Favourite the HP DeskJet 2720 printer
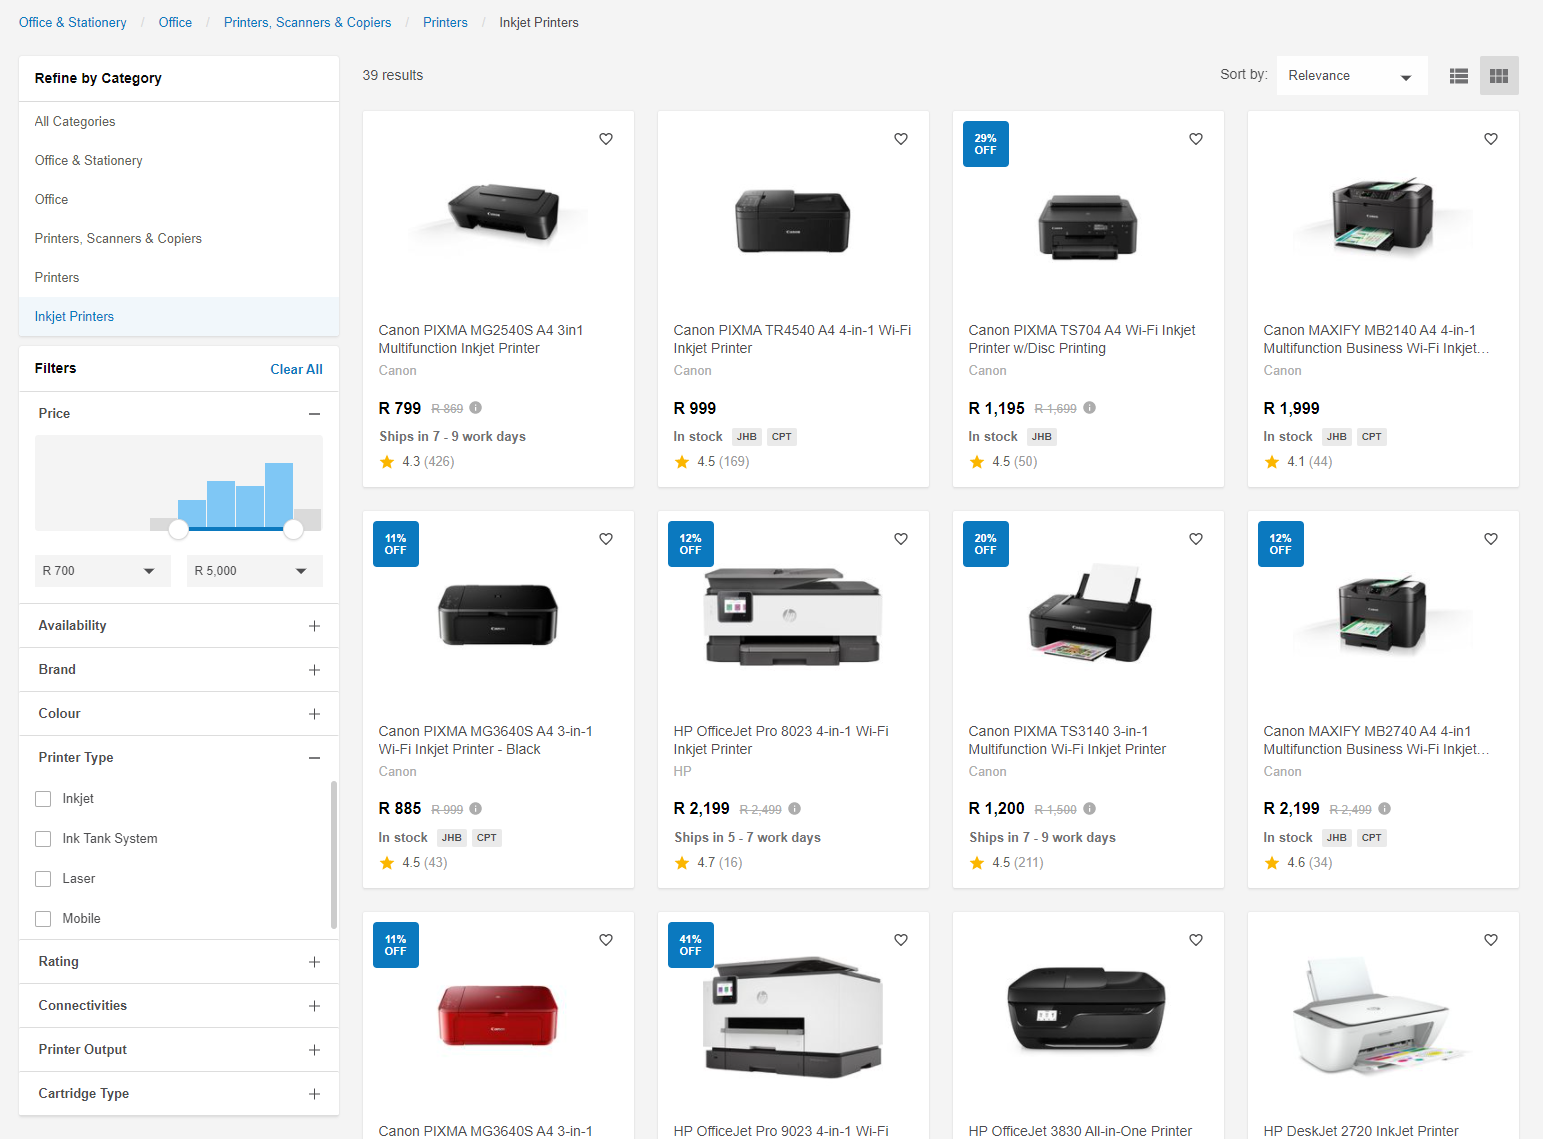Screen dimensions: 1543x1139 tap(1491, 940)
